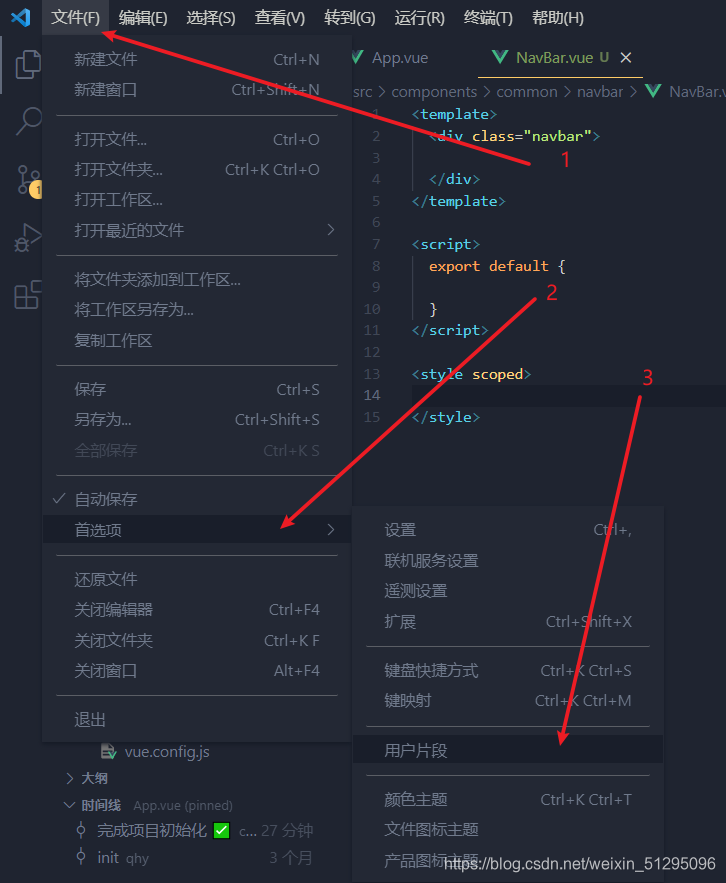
Task: Choose 打开文件... menu entry
Action: 197,139
